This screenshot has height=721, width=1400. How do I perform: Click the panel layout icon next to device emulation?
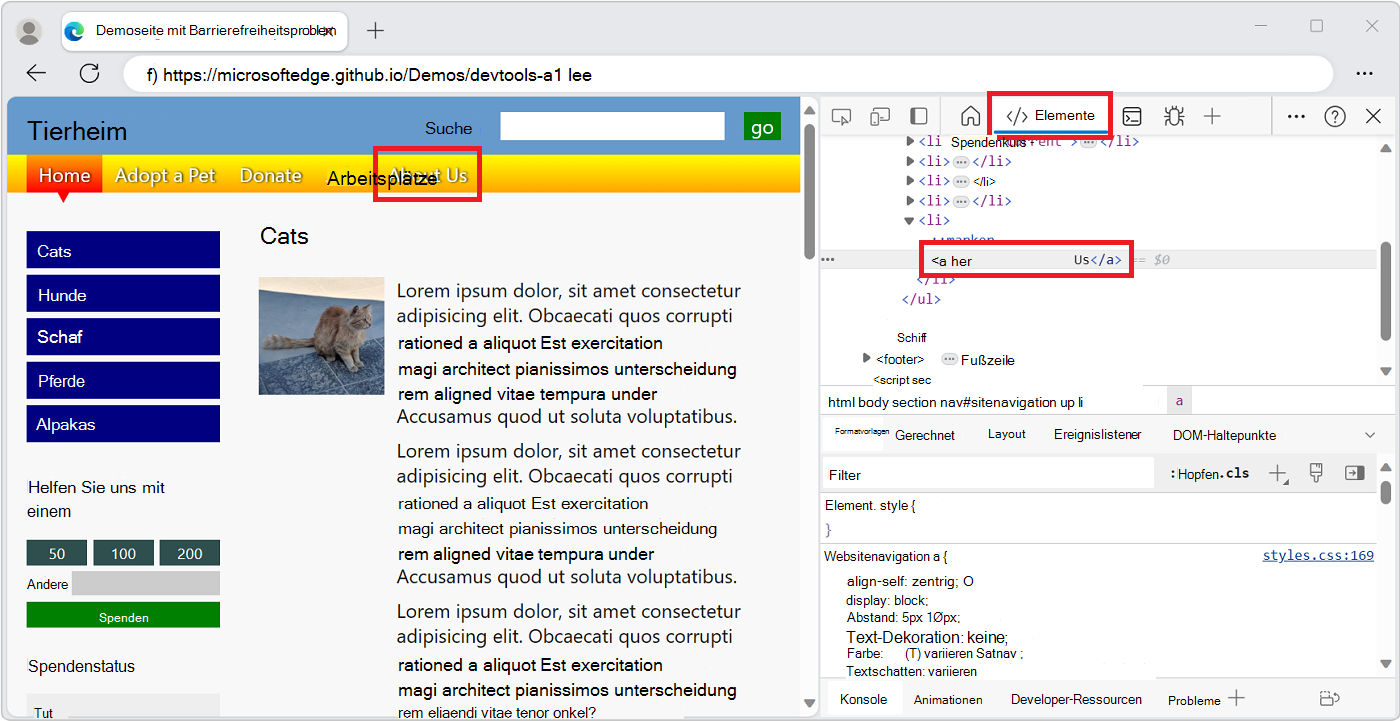click(x=918, y=116)
